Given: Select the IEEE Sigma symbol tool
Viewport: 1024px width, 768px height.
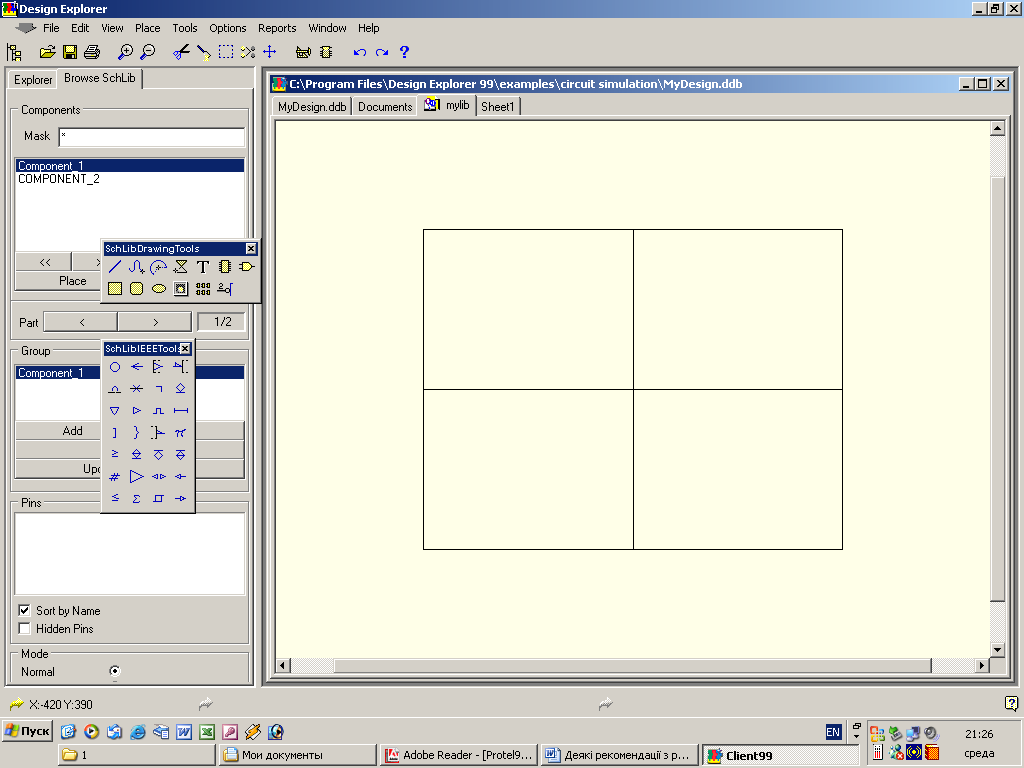Looking at the screenshot, I should click(x=136, y=498).
